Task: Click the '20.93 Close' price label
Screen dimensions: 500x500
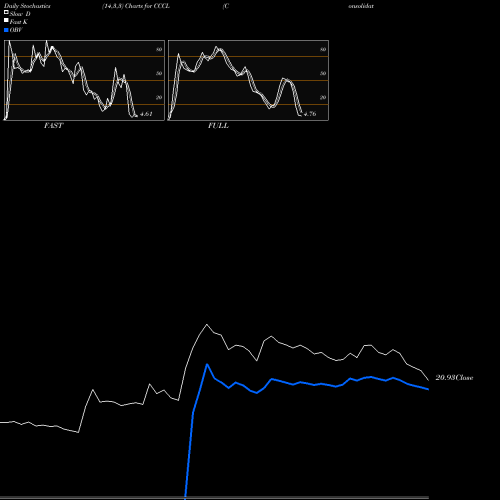Action: coord(454,378)
